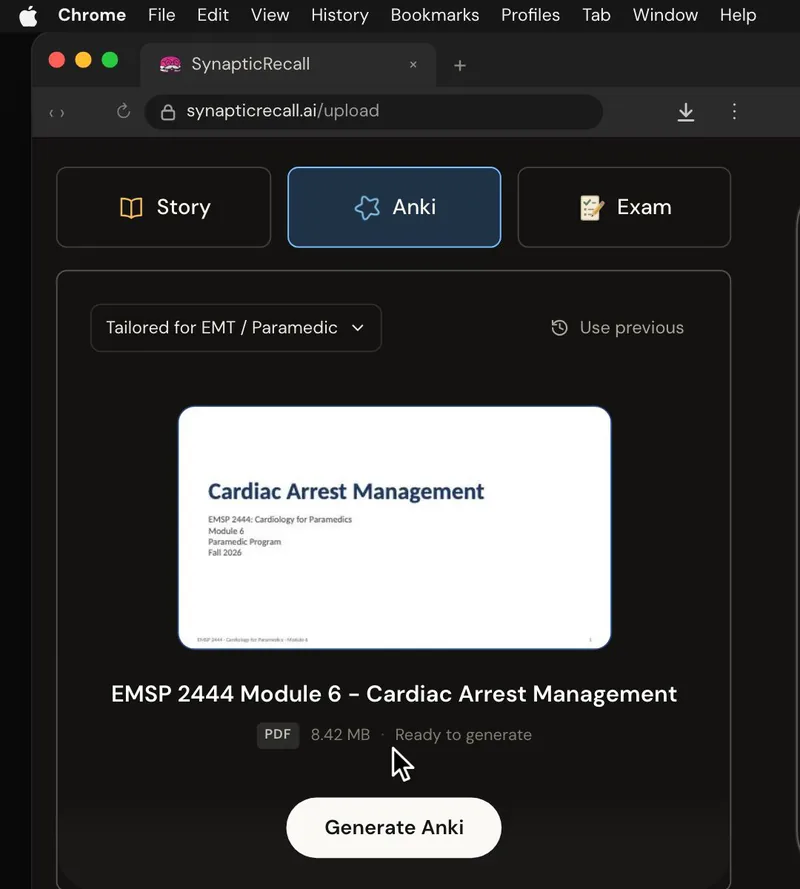Click the Cardiac Arrest Management slide thumbnail
This screenshot has height=889, width=800.
pos(395,527)
